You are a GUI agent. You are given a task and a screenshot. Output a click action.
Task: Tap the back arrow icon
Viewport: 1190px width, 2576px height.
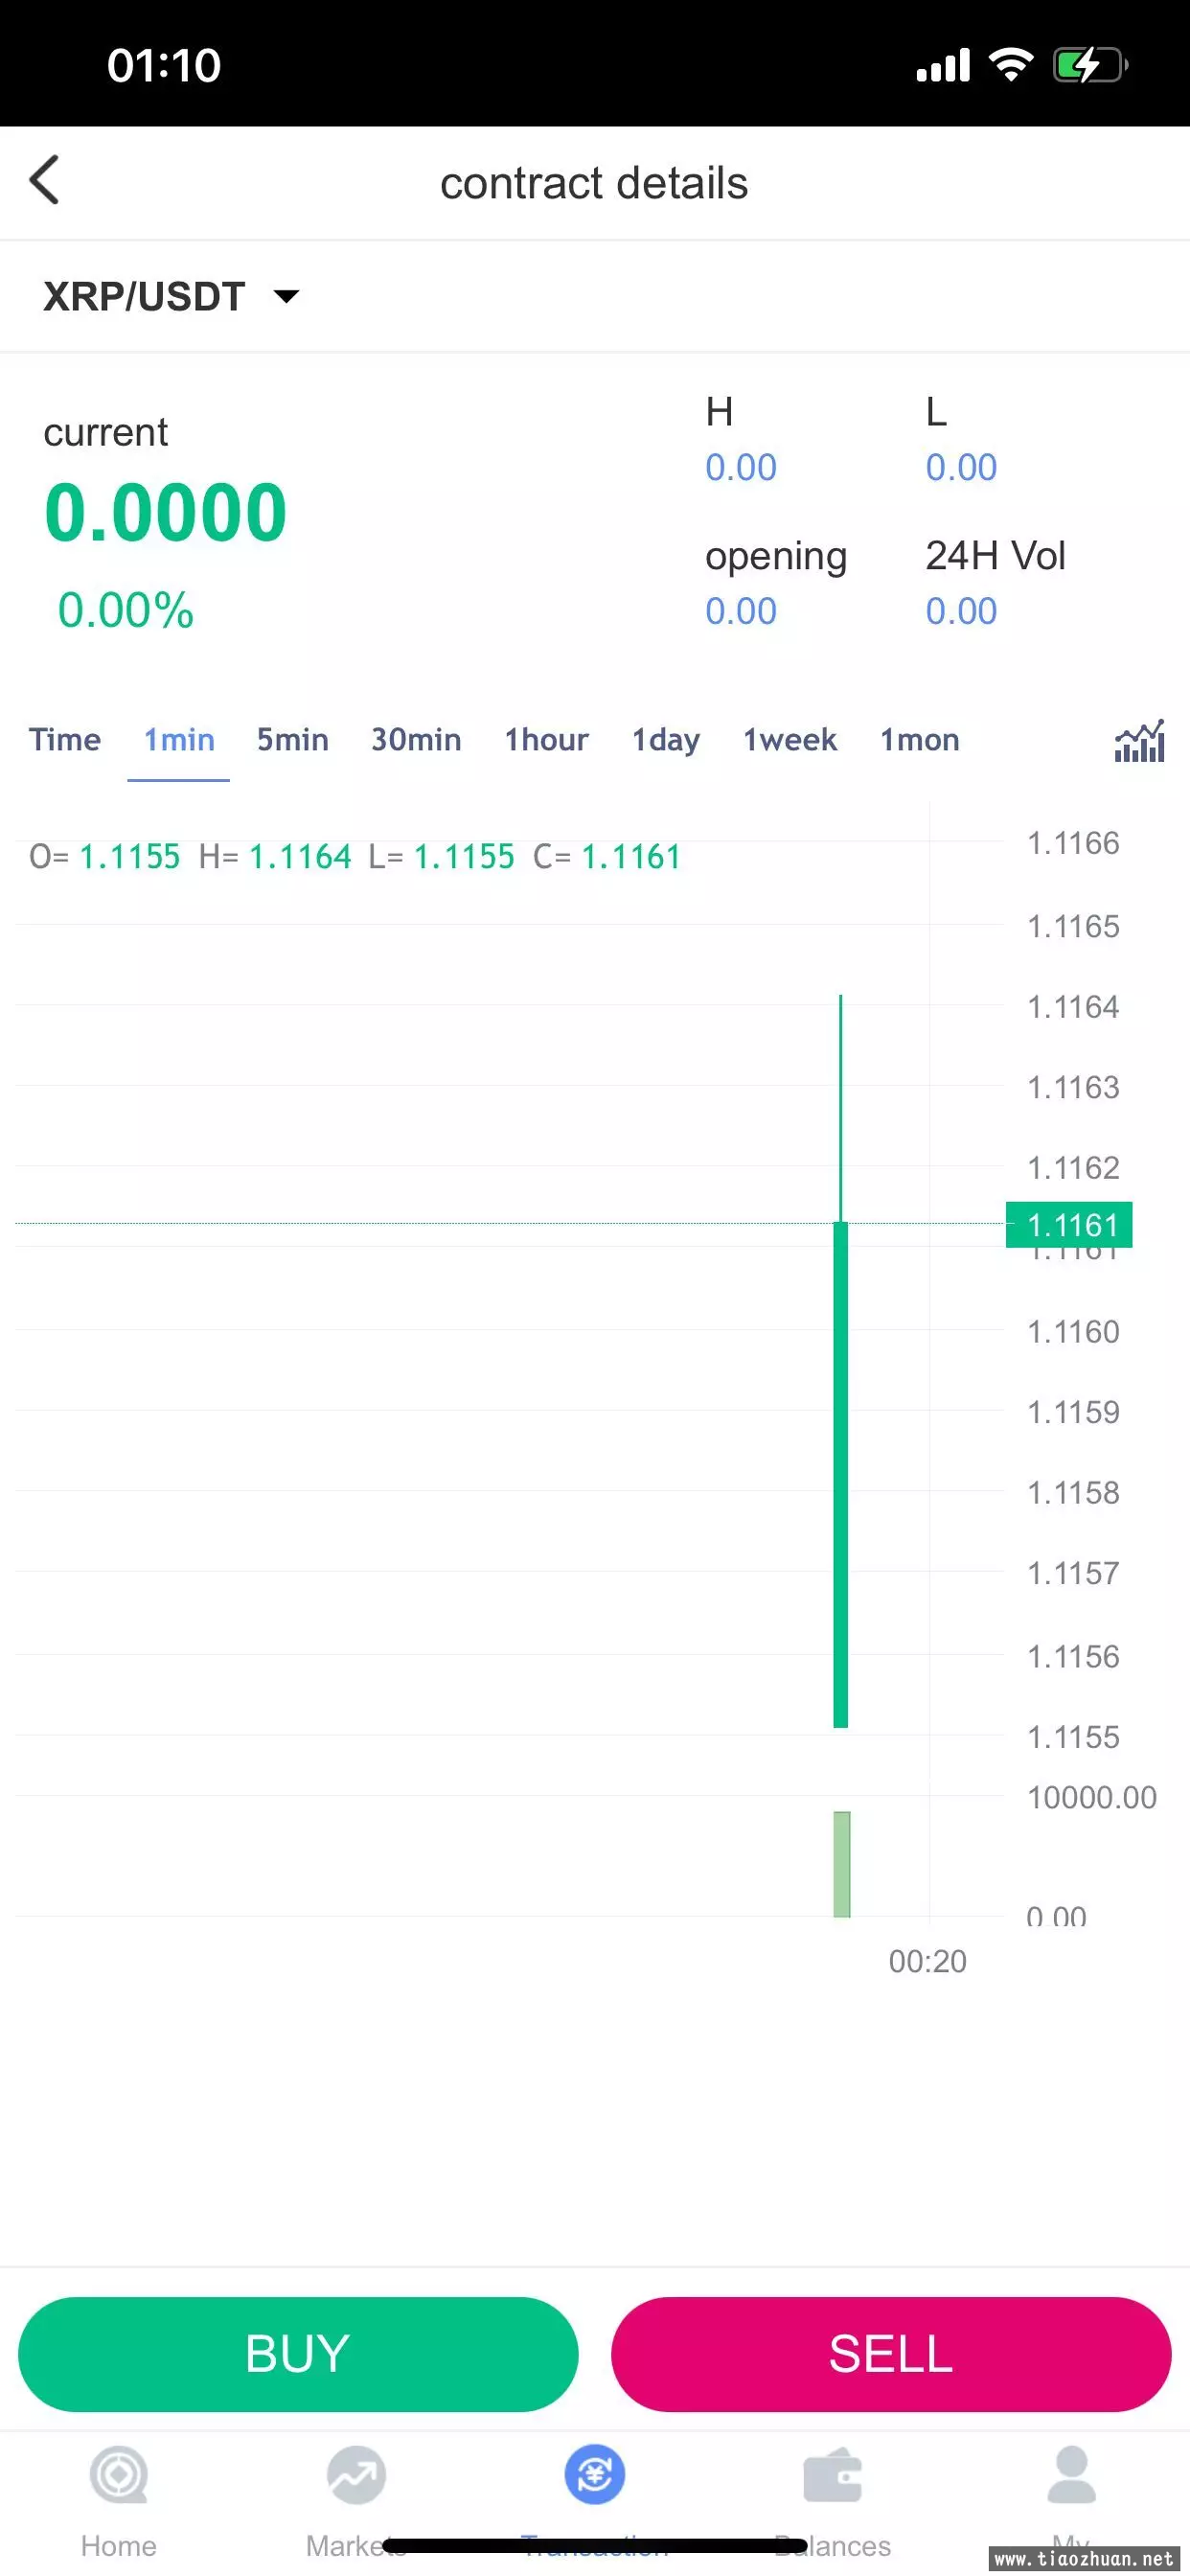(45, 181)
